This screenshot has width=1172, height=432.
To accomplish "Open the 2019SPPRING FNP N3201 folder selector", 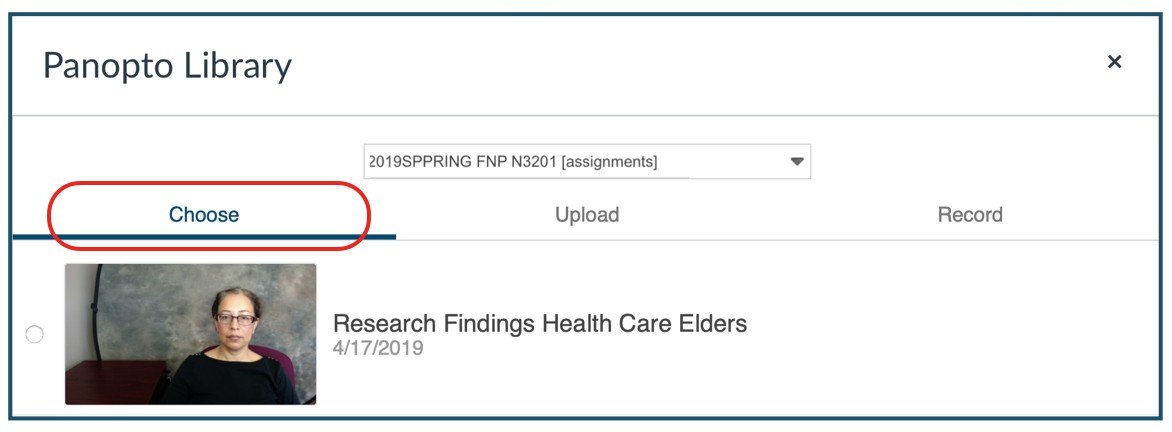I will [x=587, y=161].
